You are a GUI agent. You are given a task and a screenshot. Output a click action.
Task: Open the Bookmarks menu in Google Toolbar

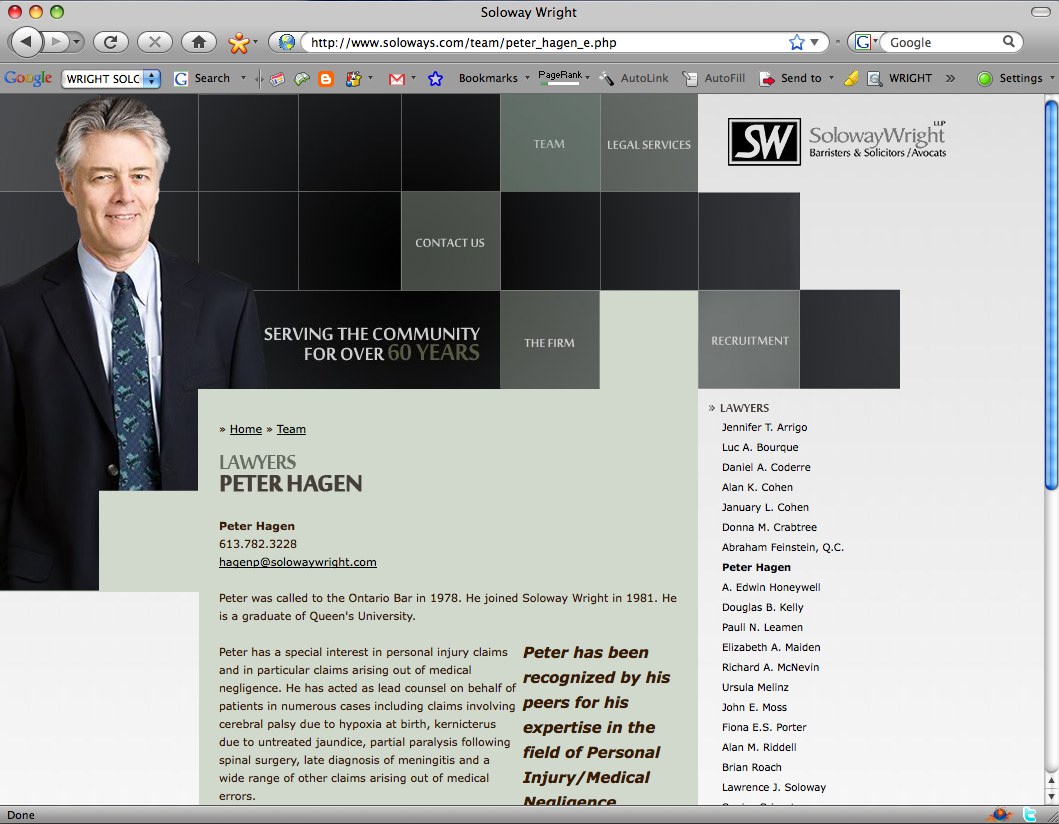coord(494,78)
